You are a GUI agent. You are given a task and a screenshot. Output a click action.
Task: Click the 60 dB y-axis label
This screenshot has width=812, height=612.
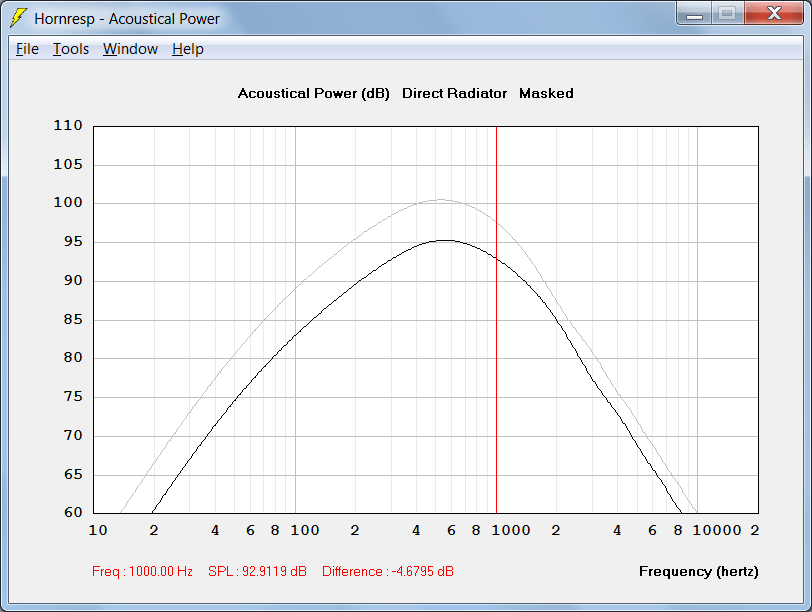pyautogui.click(x=73, y=512)
